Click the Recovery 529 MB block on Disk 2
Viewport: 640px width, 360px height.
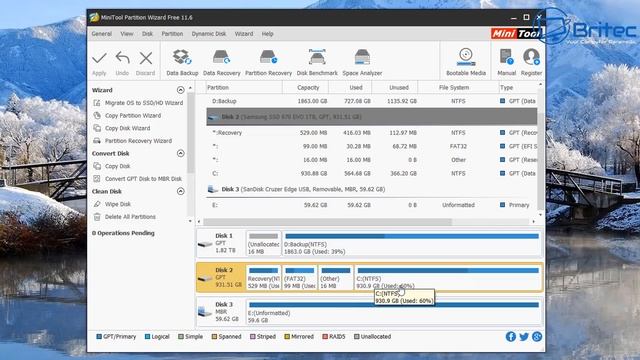[263, 278]
